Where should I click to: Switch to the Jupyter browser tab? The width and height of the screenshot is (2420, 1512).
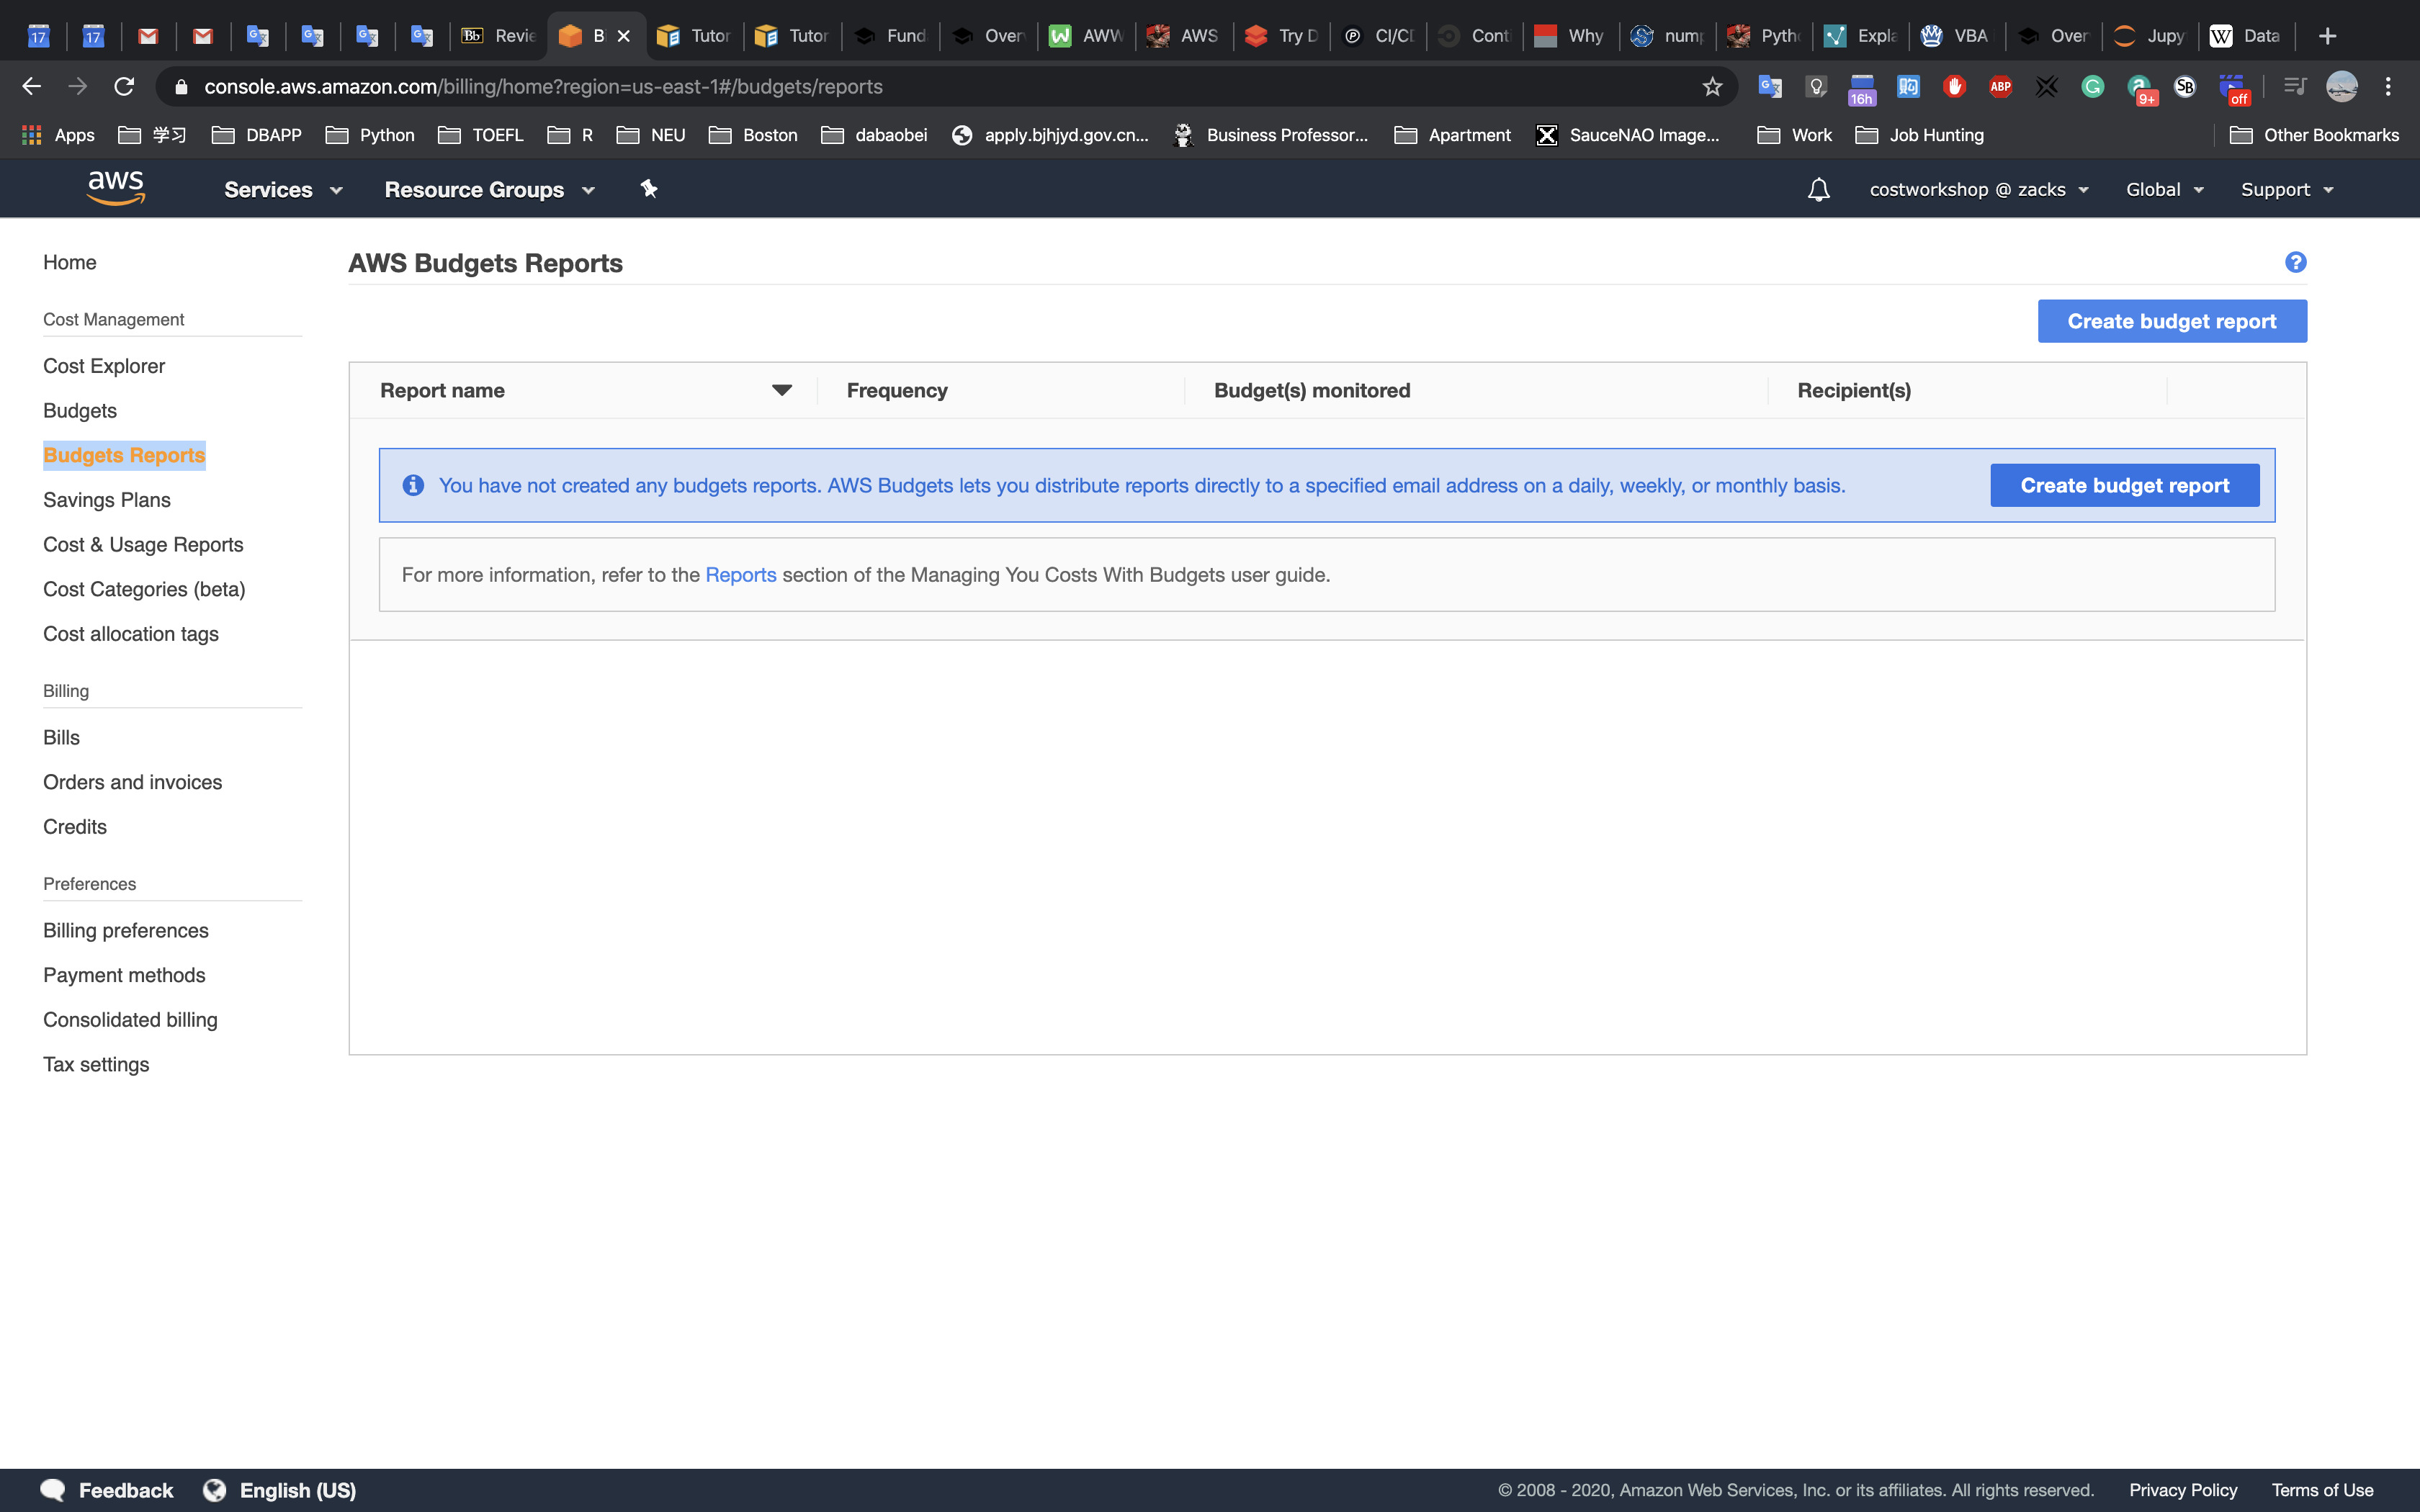click(x=2150, y=36)
